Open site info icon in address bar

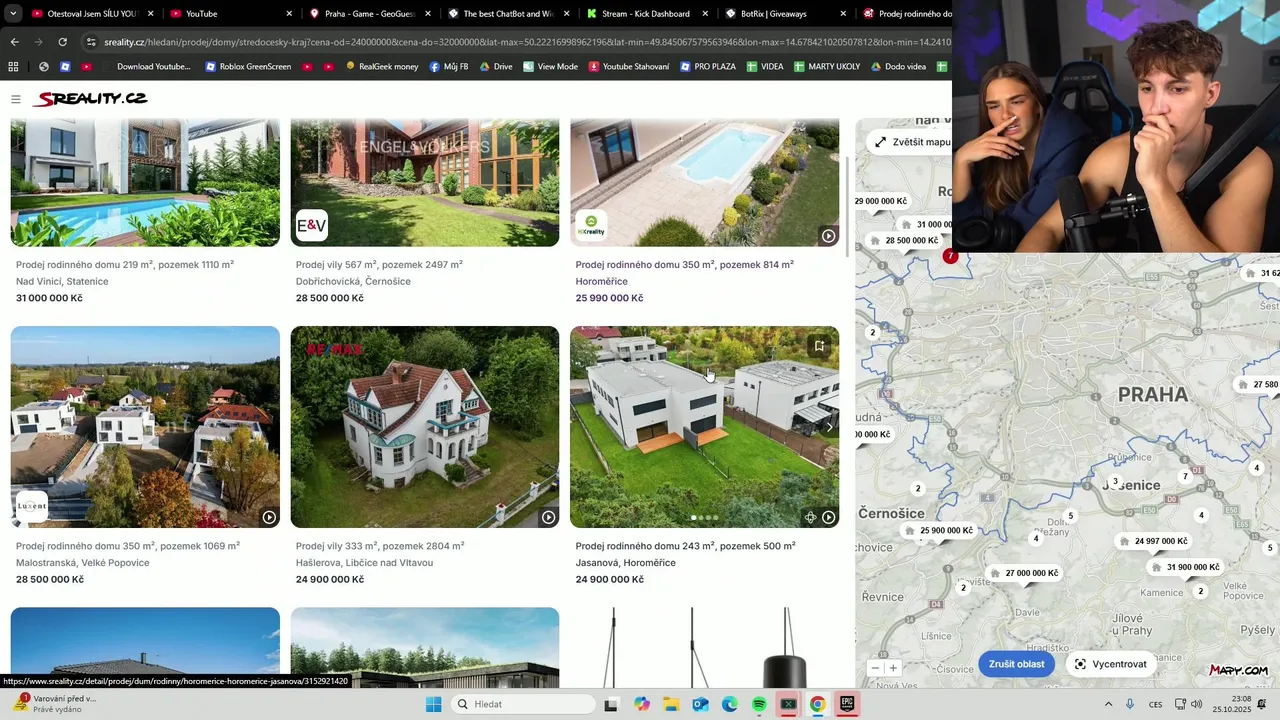click(91, 42)
